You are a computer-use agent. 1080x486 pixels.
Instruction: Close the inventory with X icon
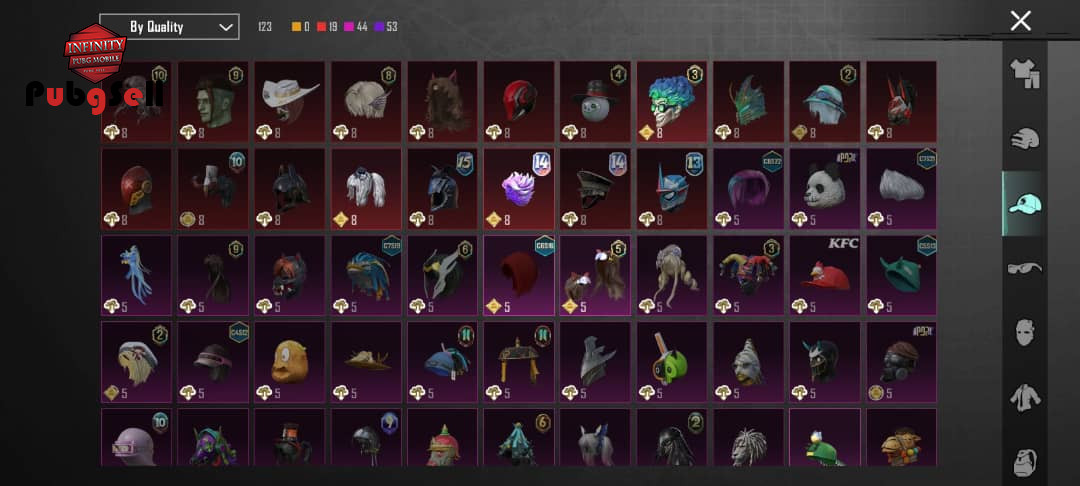1020,21
